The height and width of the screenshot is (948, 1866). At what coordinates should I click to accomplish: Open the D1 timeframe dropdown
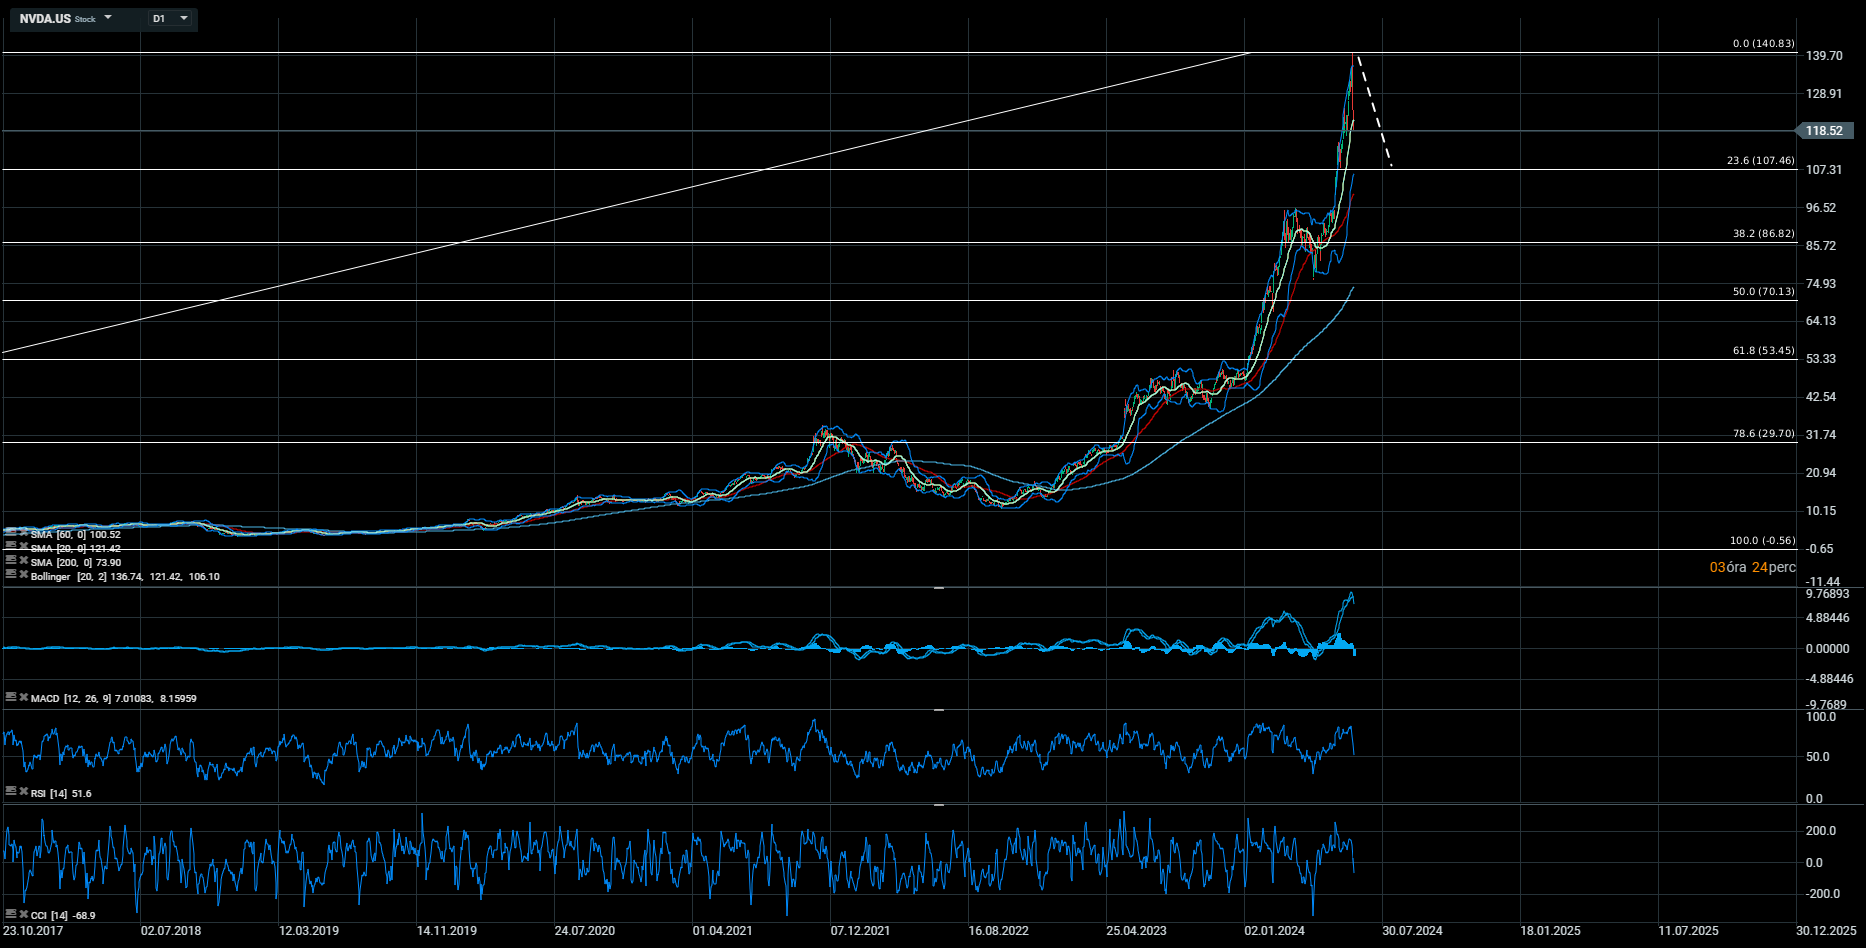[x=171, y=18]
